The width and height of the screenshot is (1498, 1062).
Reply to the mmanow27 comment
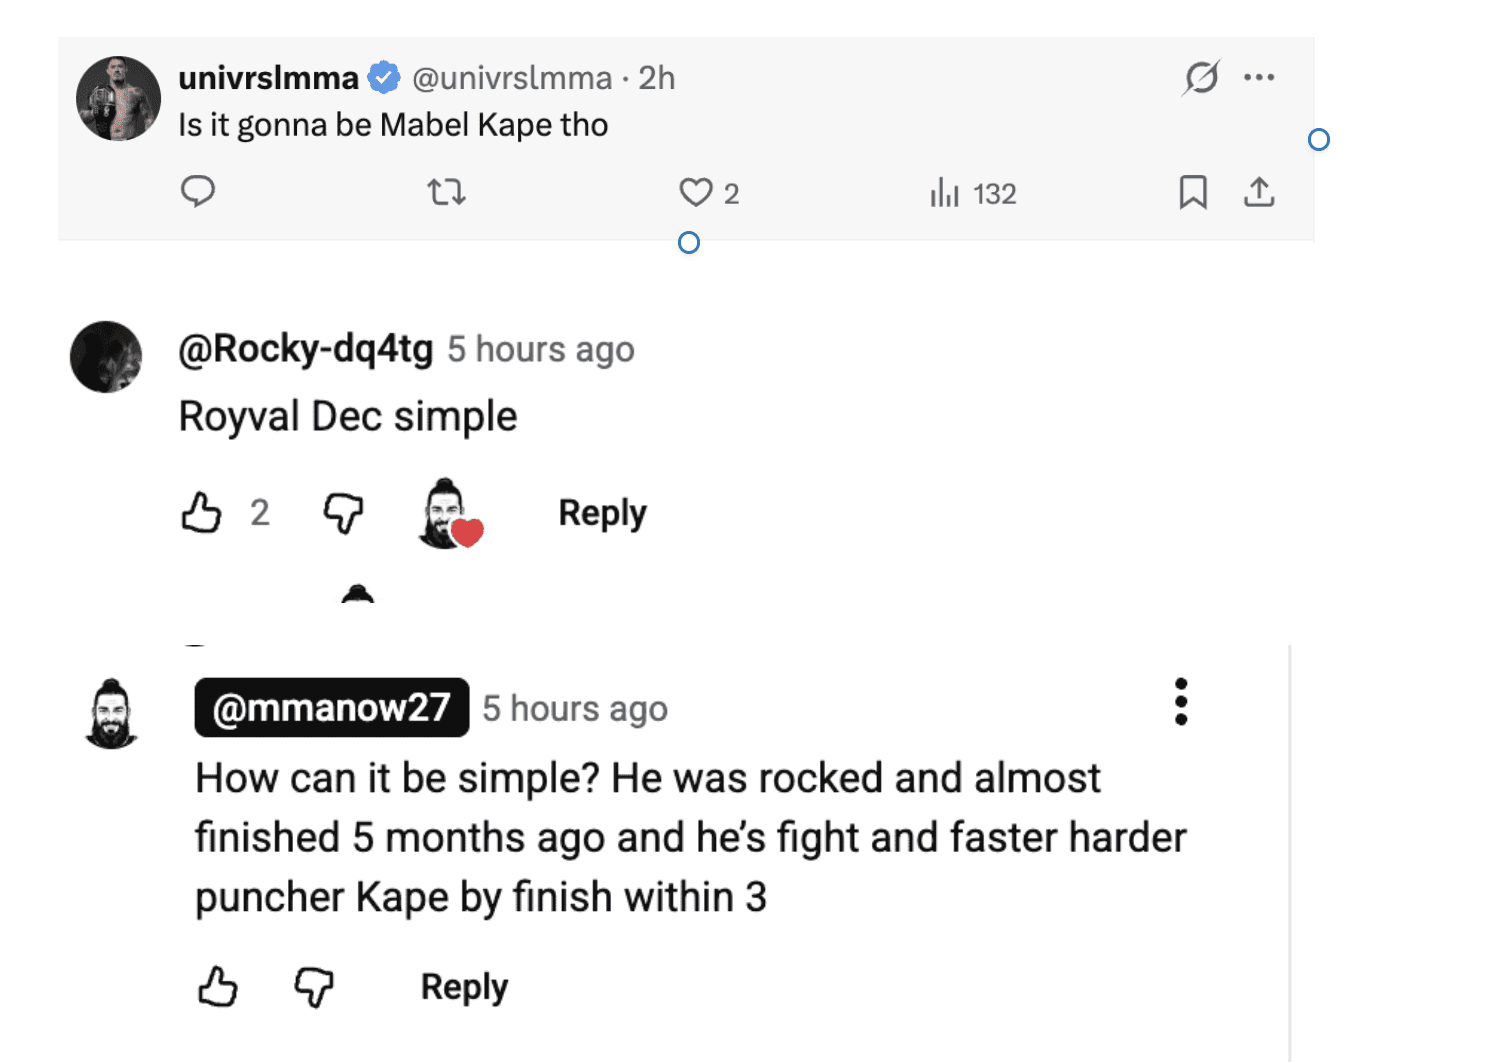464,987
